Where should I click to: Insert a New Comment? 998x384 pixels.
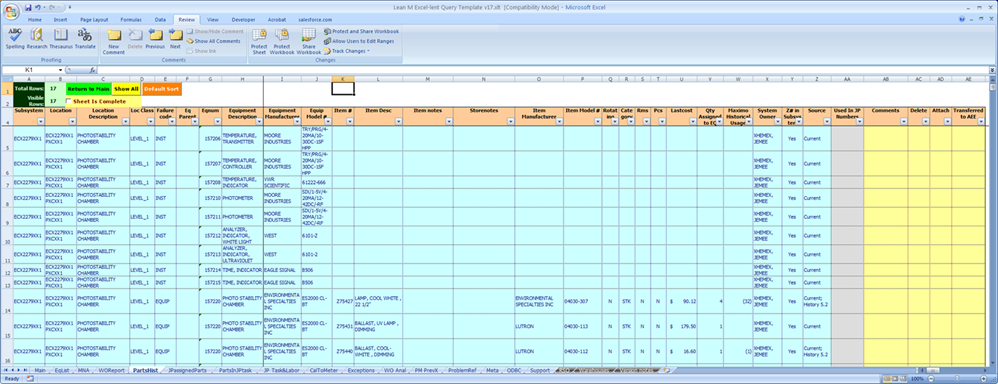pyautogui.click(x=113, y=41)
